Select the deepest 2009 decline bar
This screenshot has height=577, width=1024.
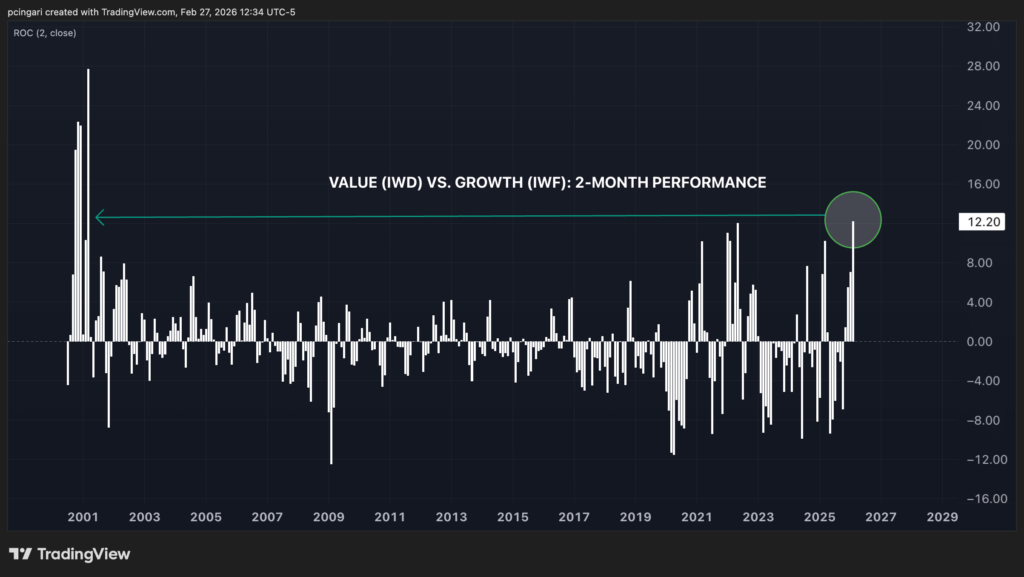[x=331, y=410]
